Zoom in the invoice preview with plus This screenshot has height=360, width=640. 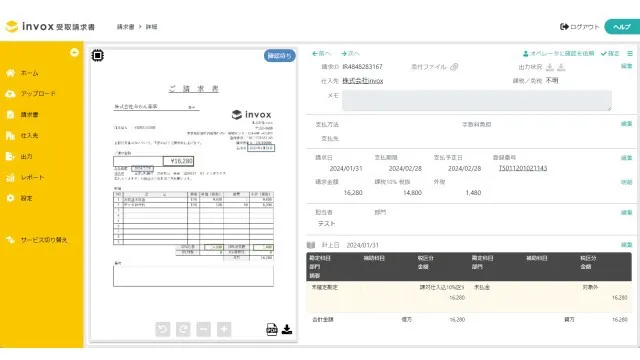click(224, 329)
